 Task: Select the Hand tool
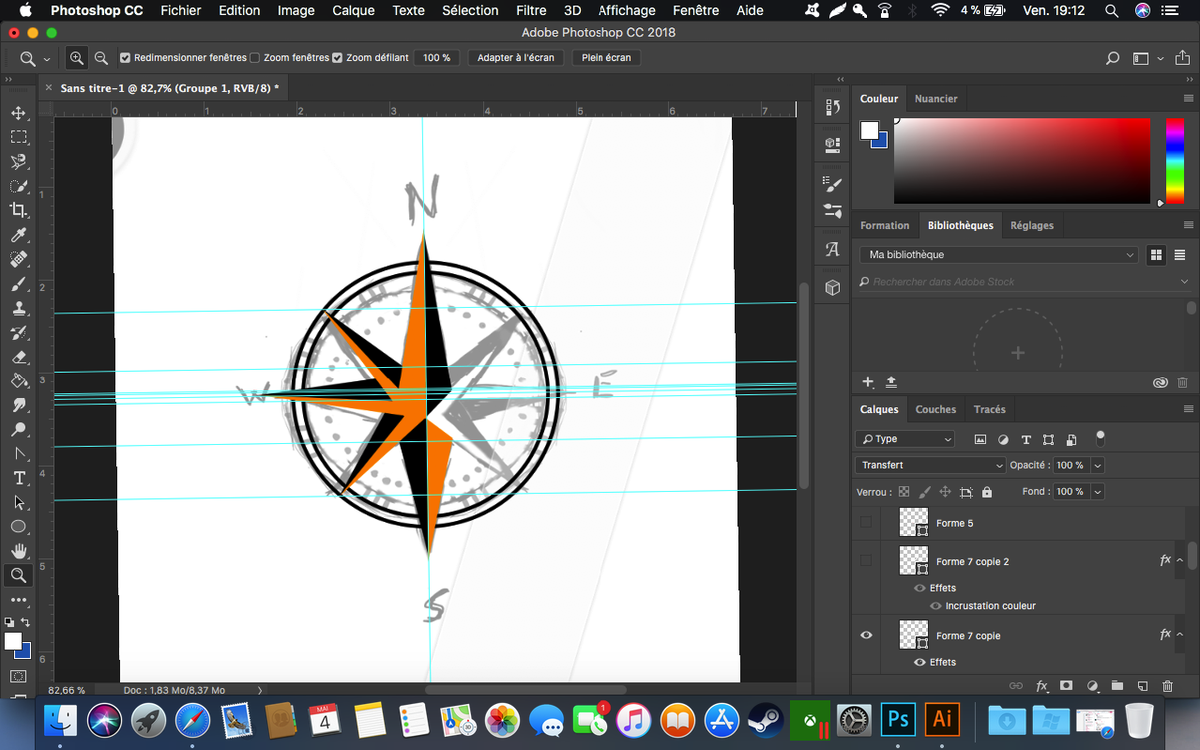(x=18, y=551)
